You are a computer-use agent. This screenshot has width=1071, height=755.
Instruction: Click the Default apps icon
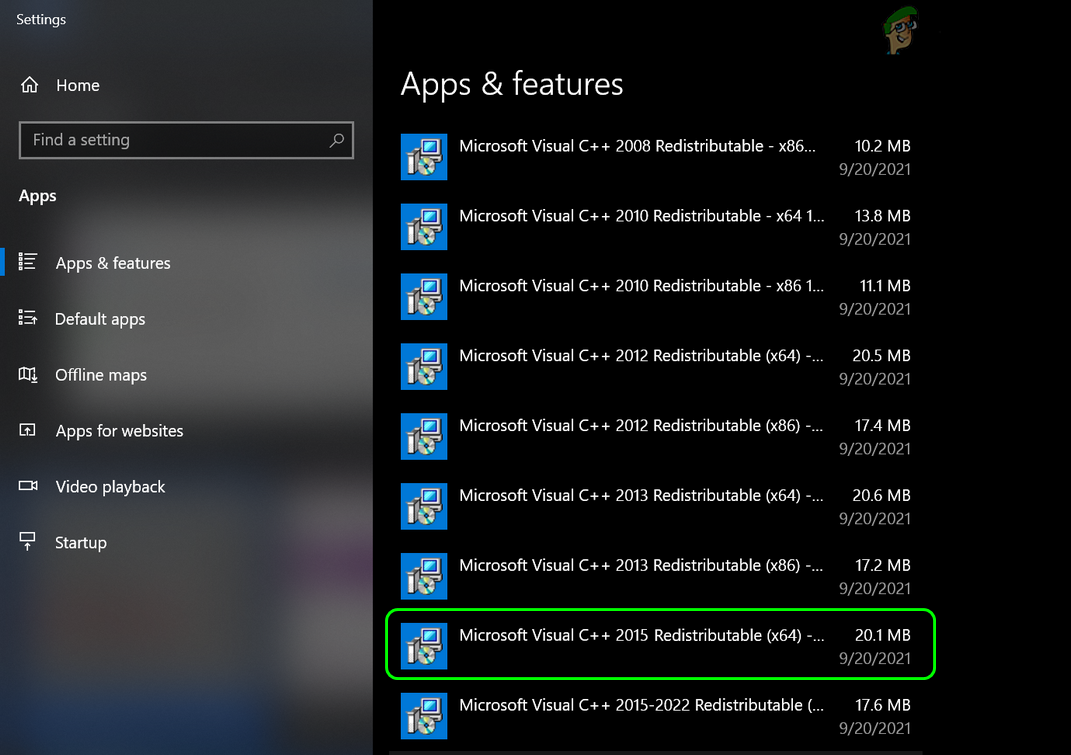[x=27, y=318]
